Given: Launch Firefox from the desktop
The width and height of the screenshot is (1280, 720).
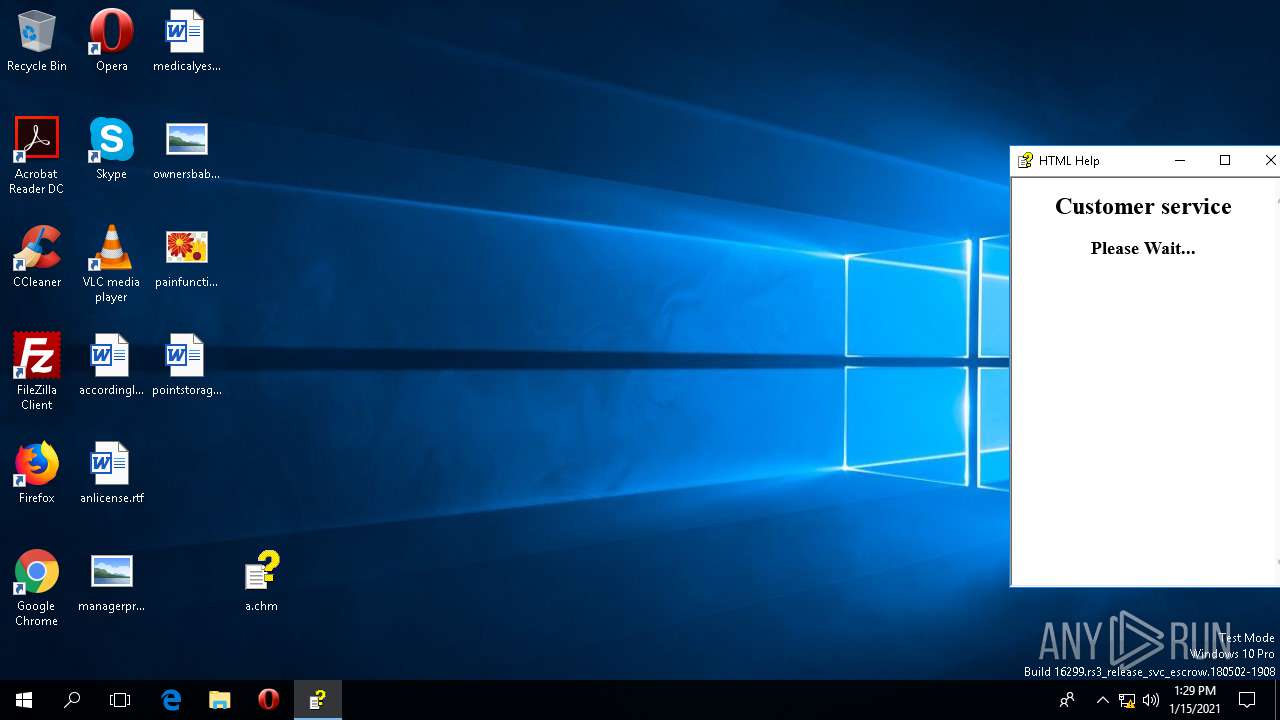Looking at the screenshot, I should click(37, 473).
